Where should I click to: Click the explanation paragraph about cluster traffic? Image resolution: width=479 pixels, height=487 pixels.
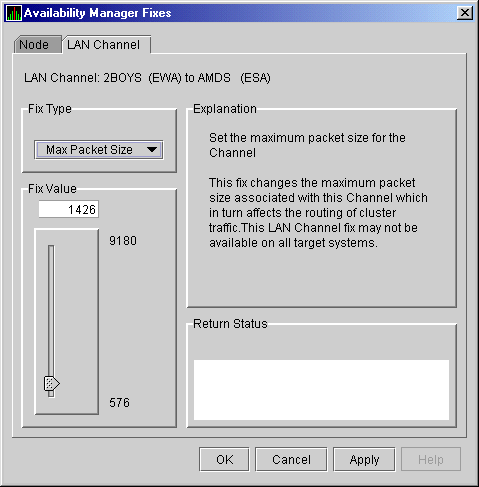318,213
